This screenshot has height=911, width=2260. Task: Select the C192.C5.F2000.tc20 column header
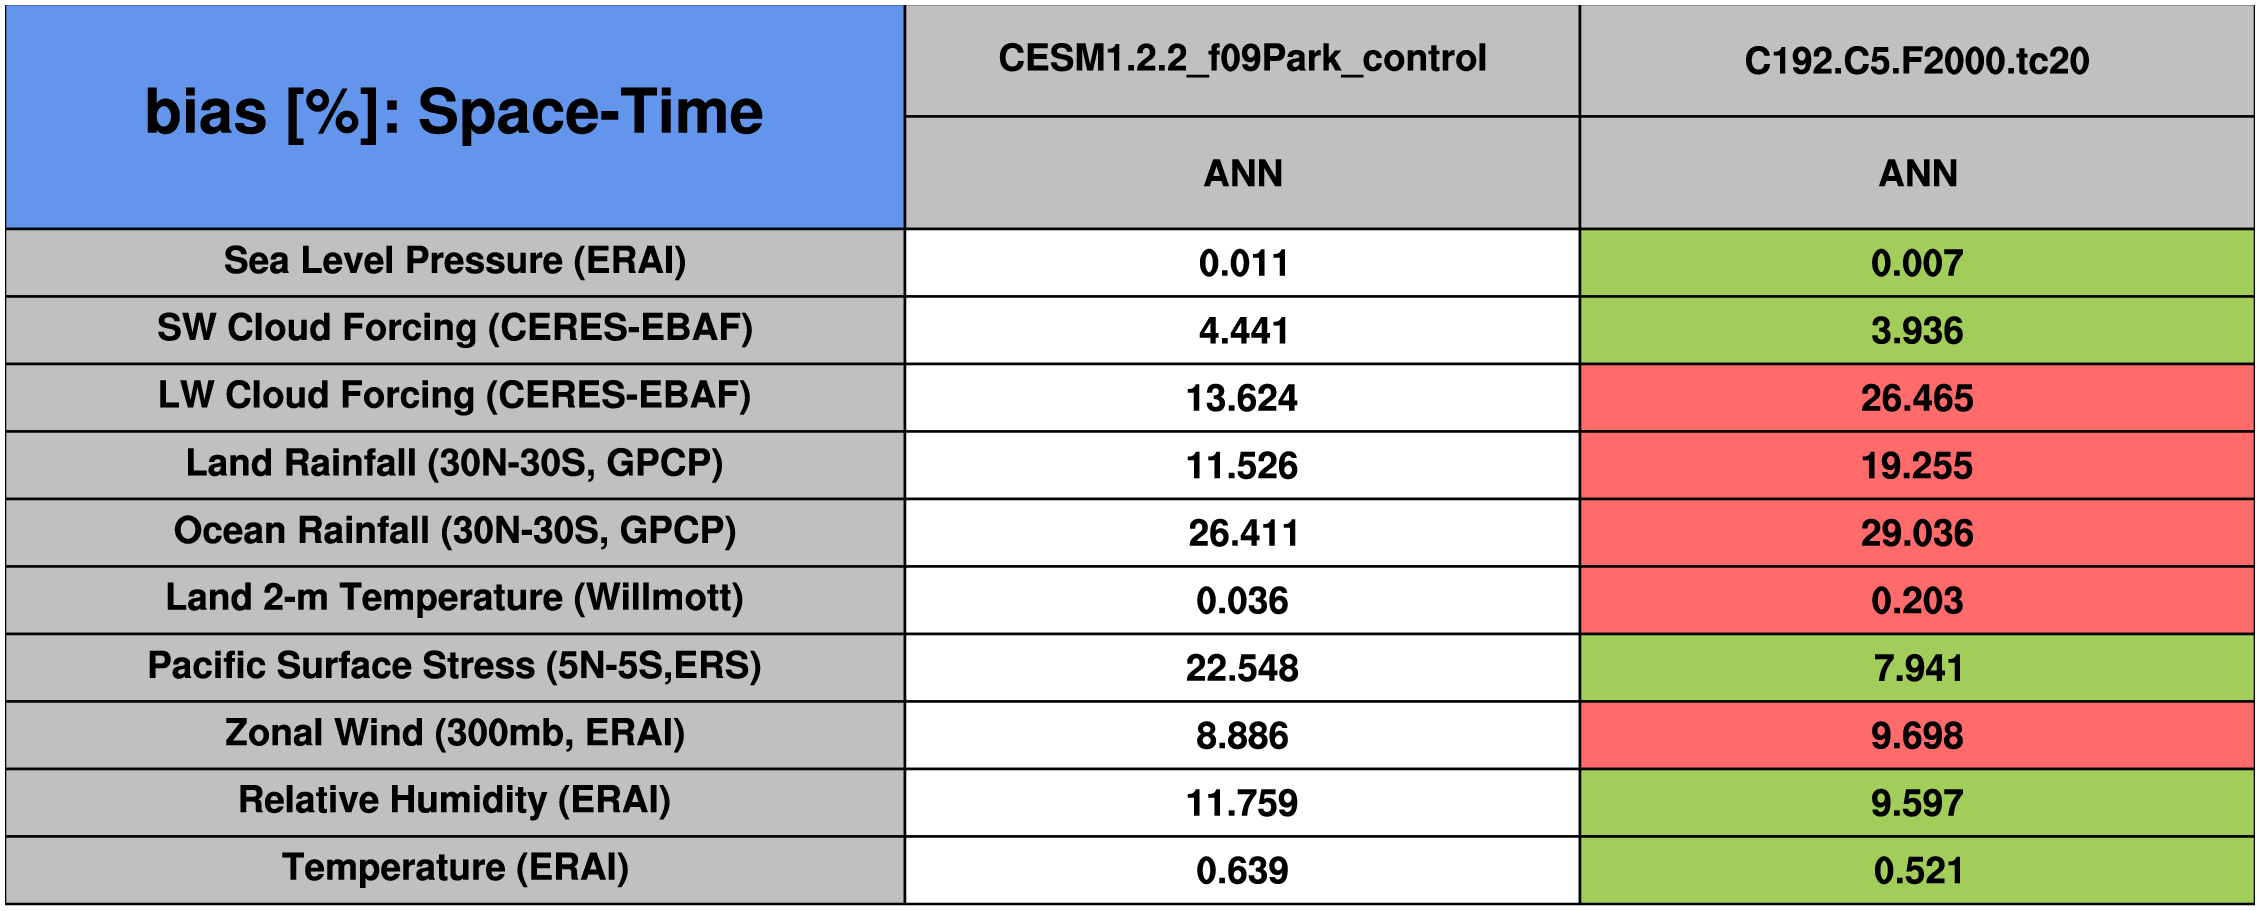coord(1916,61)
